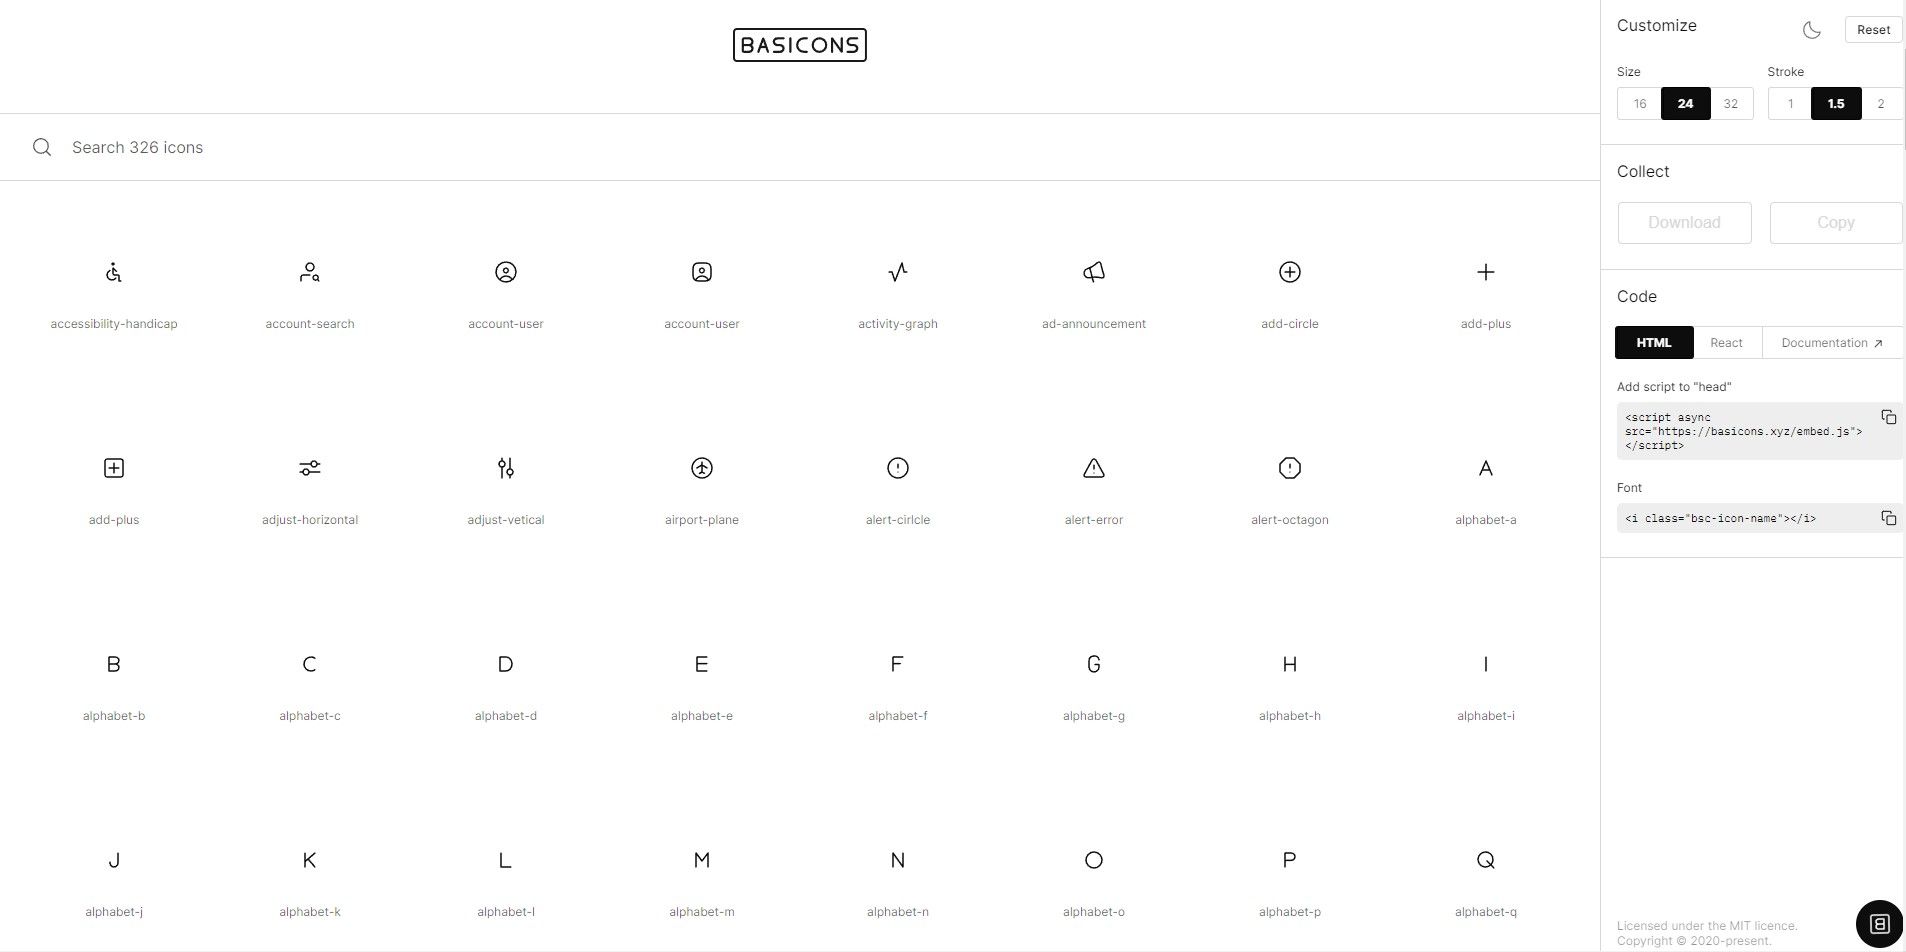This screenshot has height=952, width=1906.
Task: Click the adjust-vetical sliders icon
Action: (506, 468)
